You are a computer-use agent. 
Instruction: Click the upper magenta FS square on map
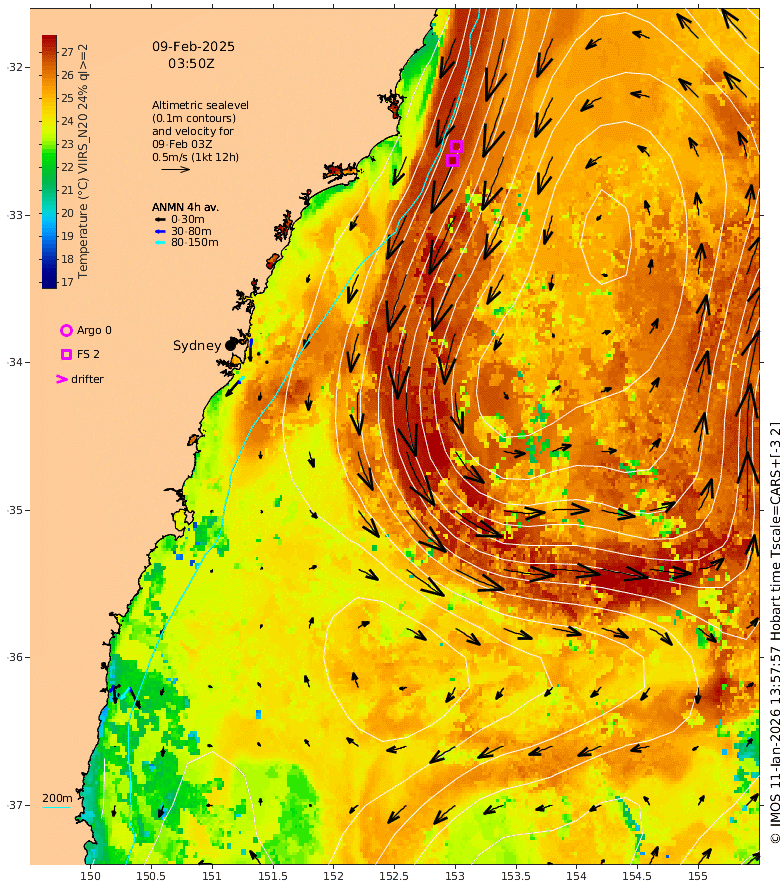pyautogui.click(x=456, y=146)
